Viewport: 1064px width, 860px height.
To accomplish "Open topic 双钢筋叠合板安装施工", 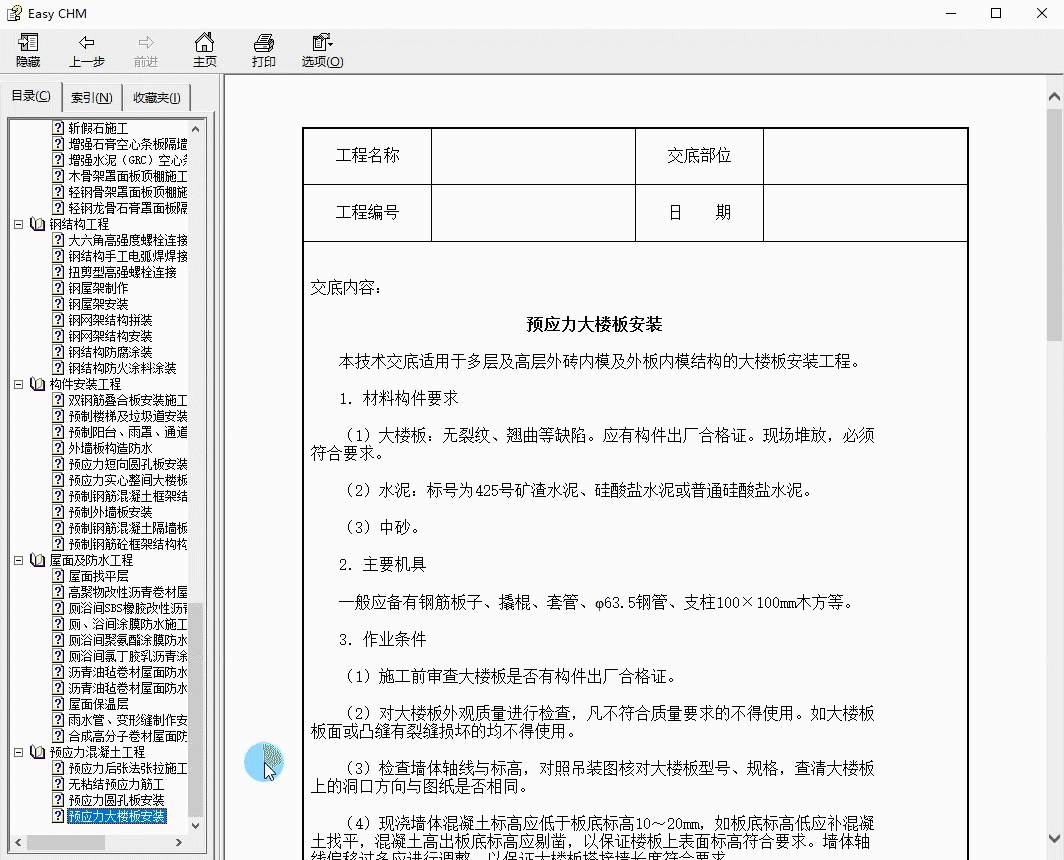I will pyautogui.click(x=128, y=400).
